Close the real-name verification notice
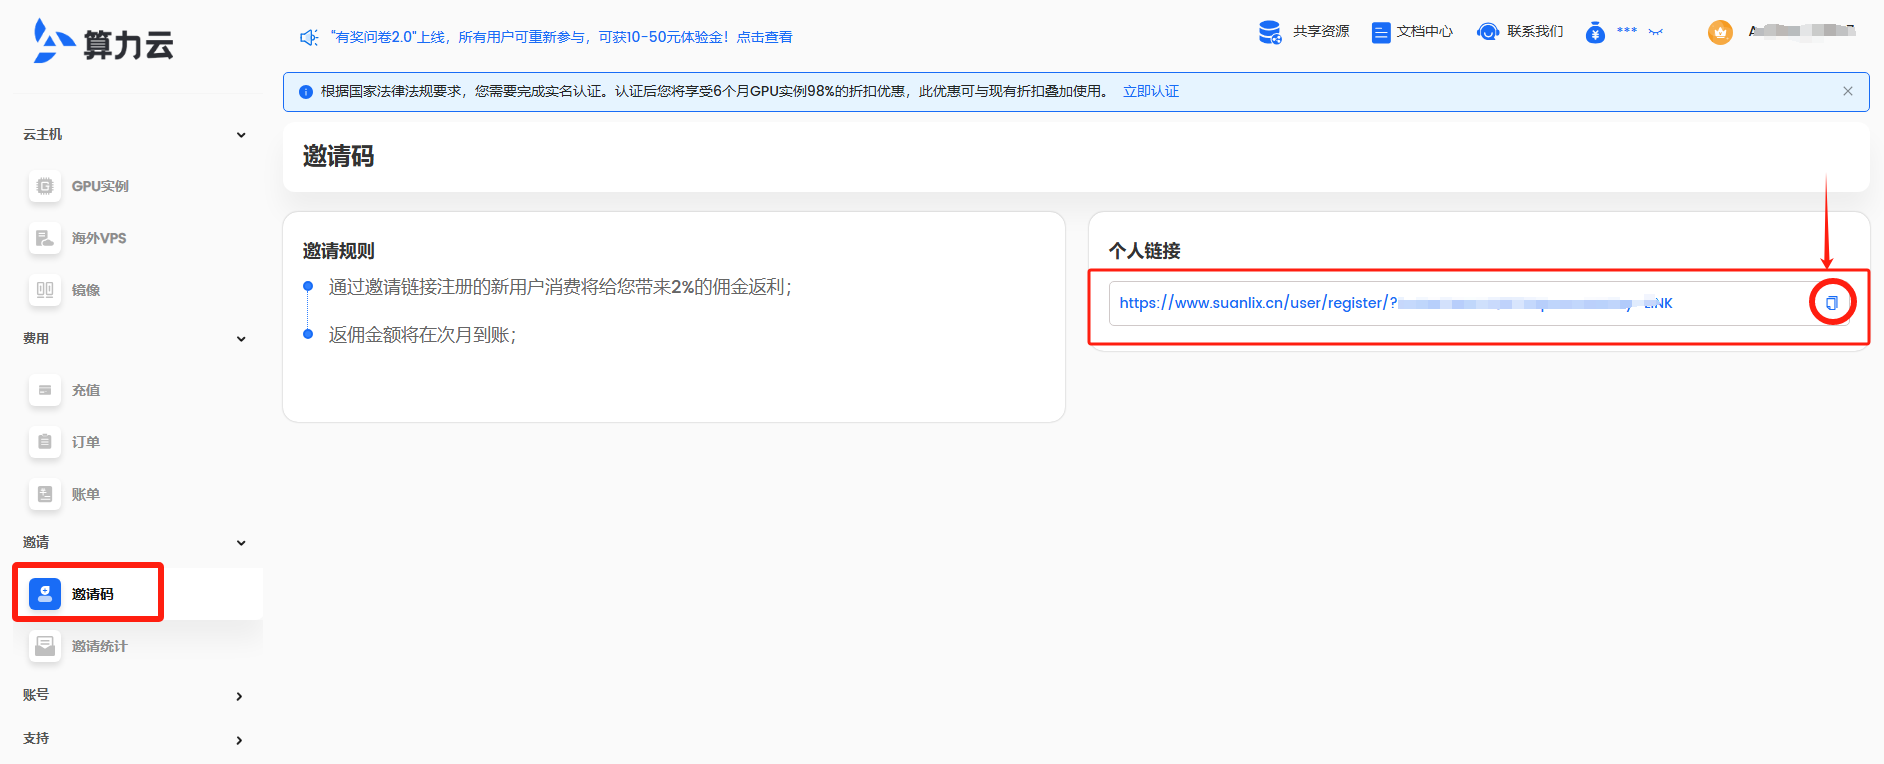The image size is (1884, 764). [1848, 91]
